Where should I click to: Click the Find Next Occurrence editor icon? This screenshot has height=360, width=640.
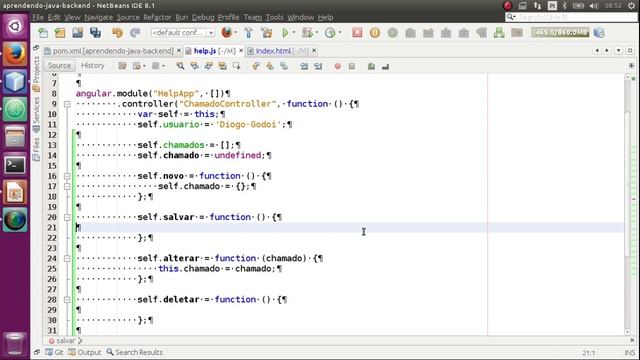pos(209,66)
